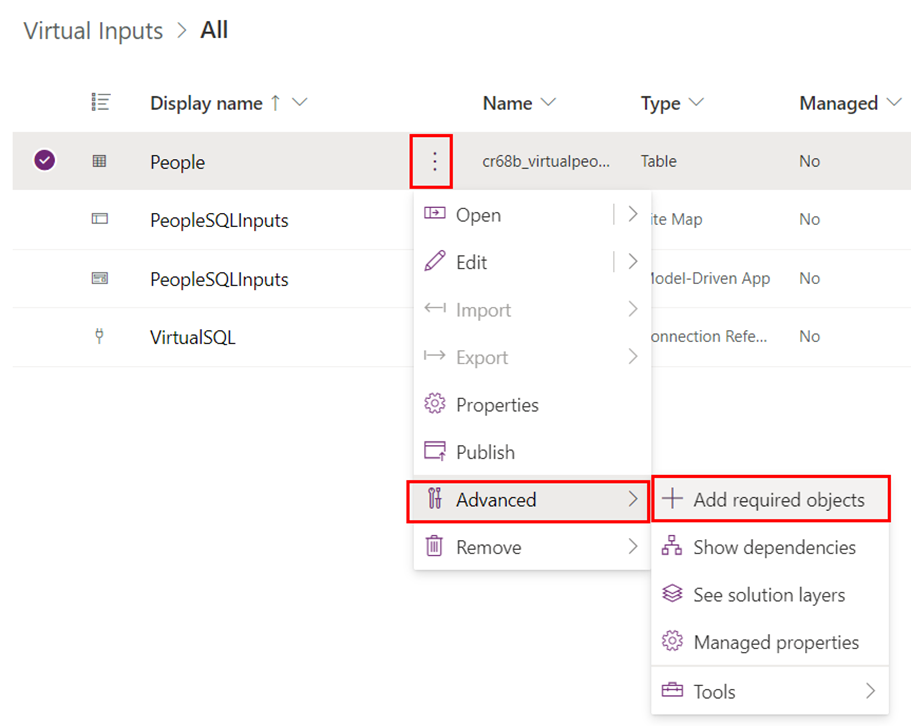Click the list view icon in header

click(100, 102)
